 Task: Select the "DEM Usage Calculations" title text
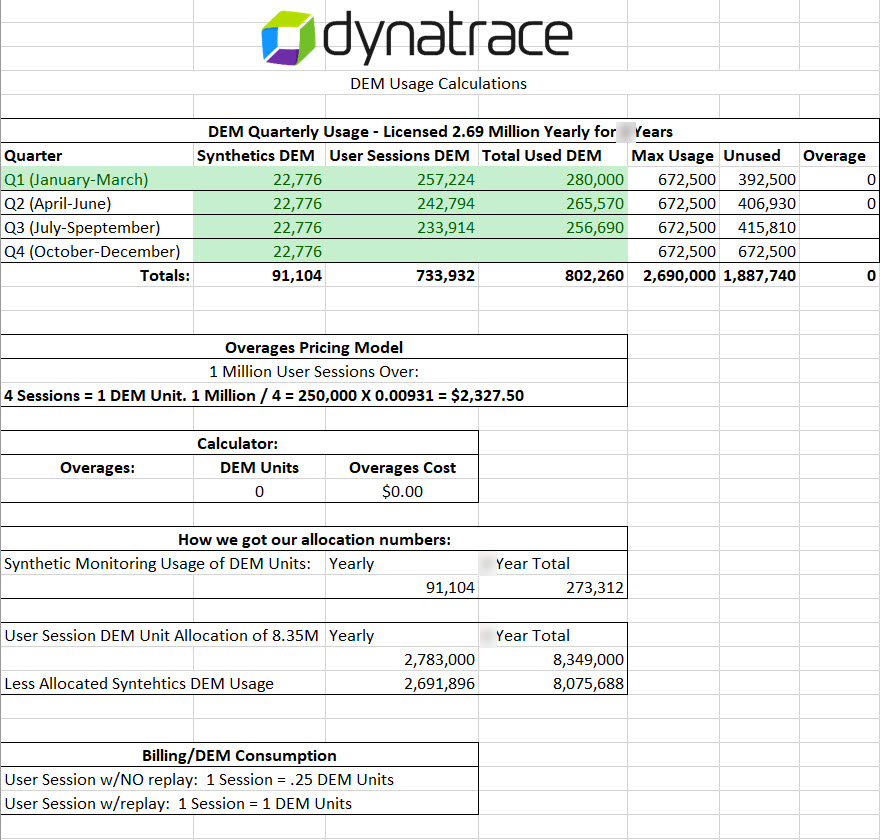pos(438,84)
